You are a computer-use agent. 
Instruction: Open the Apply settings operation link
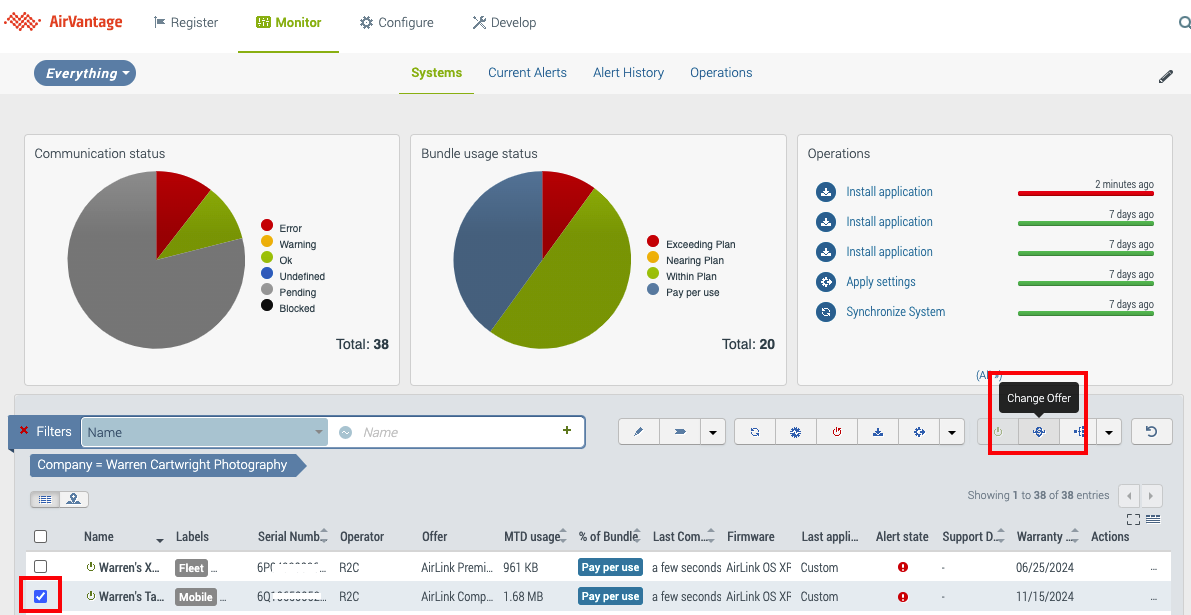point(880,282)
